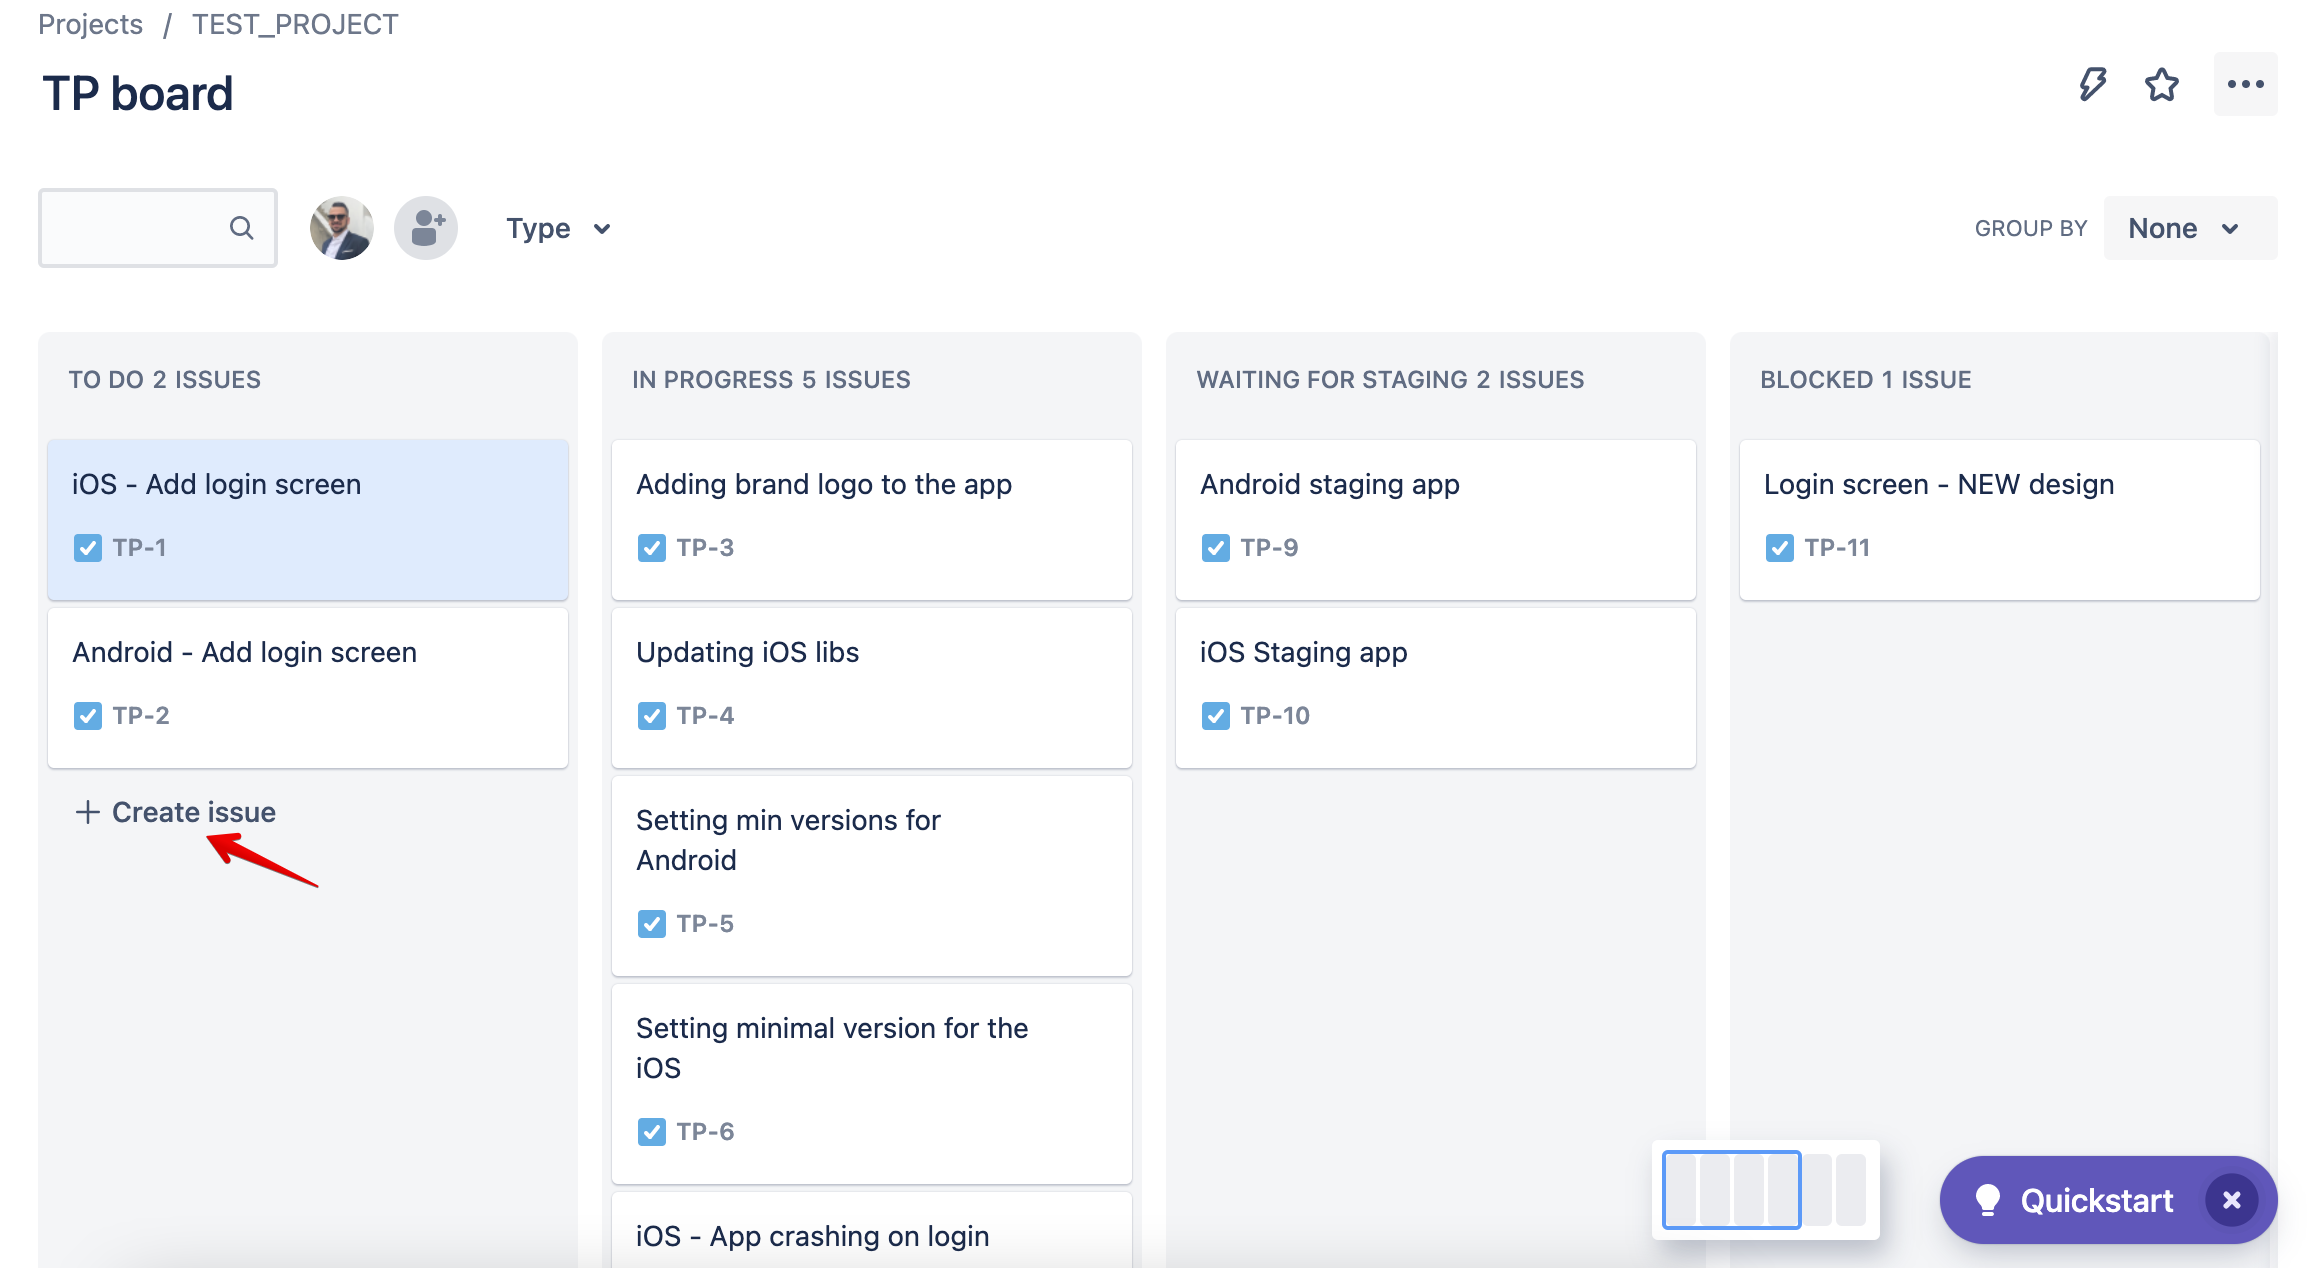Click the automation lightning bolt icon
This screenshot has width=2318, height=1268.
[2092, 84]
